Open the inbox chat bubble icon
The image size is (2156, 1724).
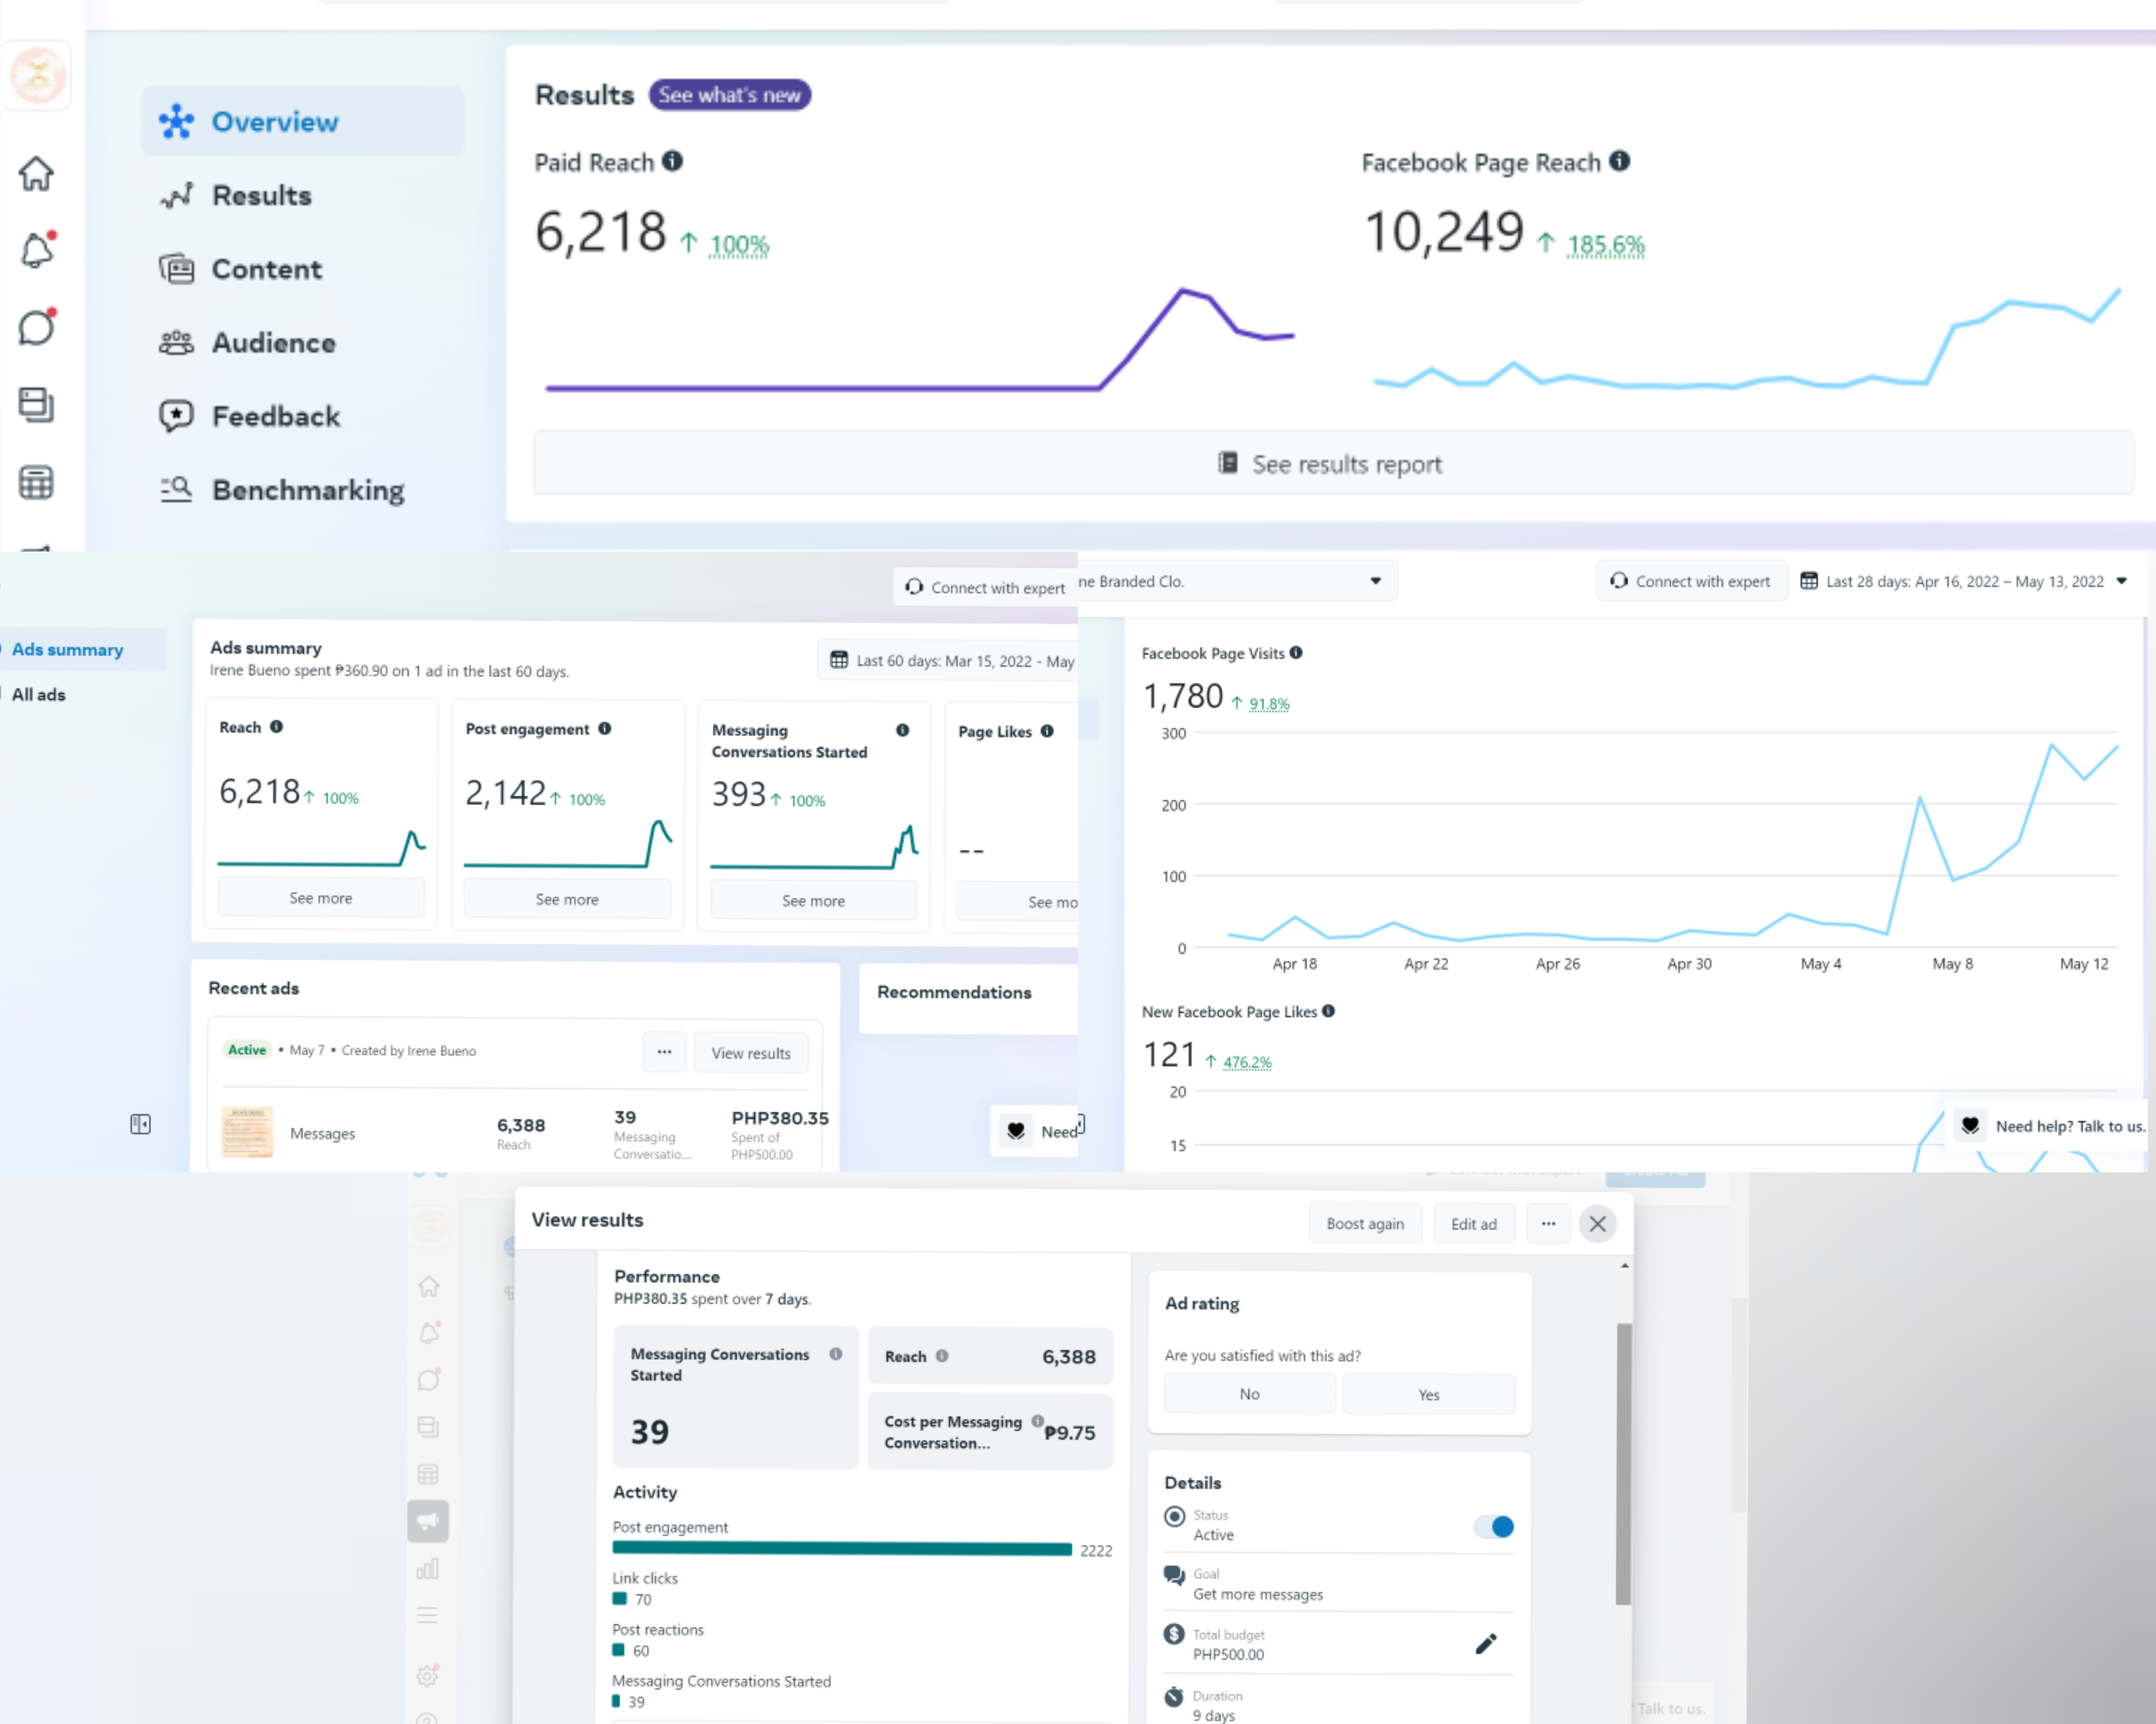37,327
